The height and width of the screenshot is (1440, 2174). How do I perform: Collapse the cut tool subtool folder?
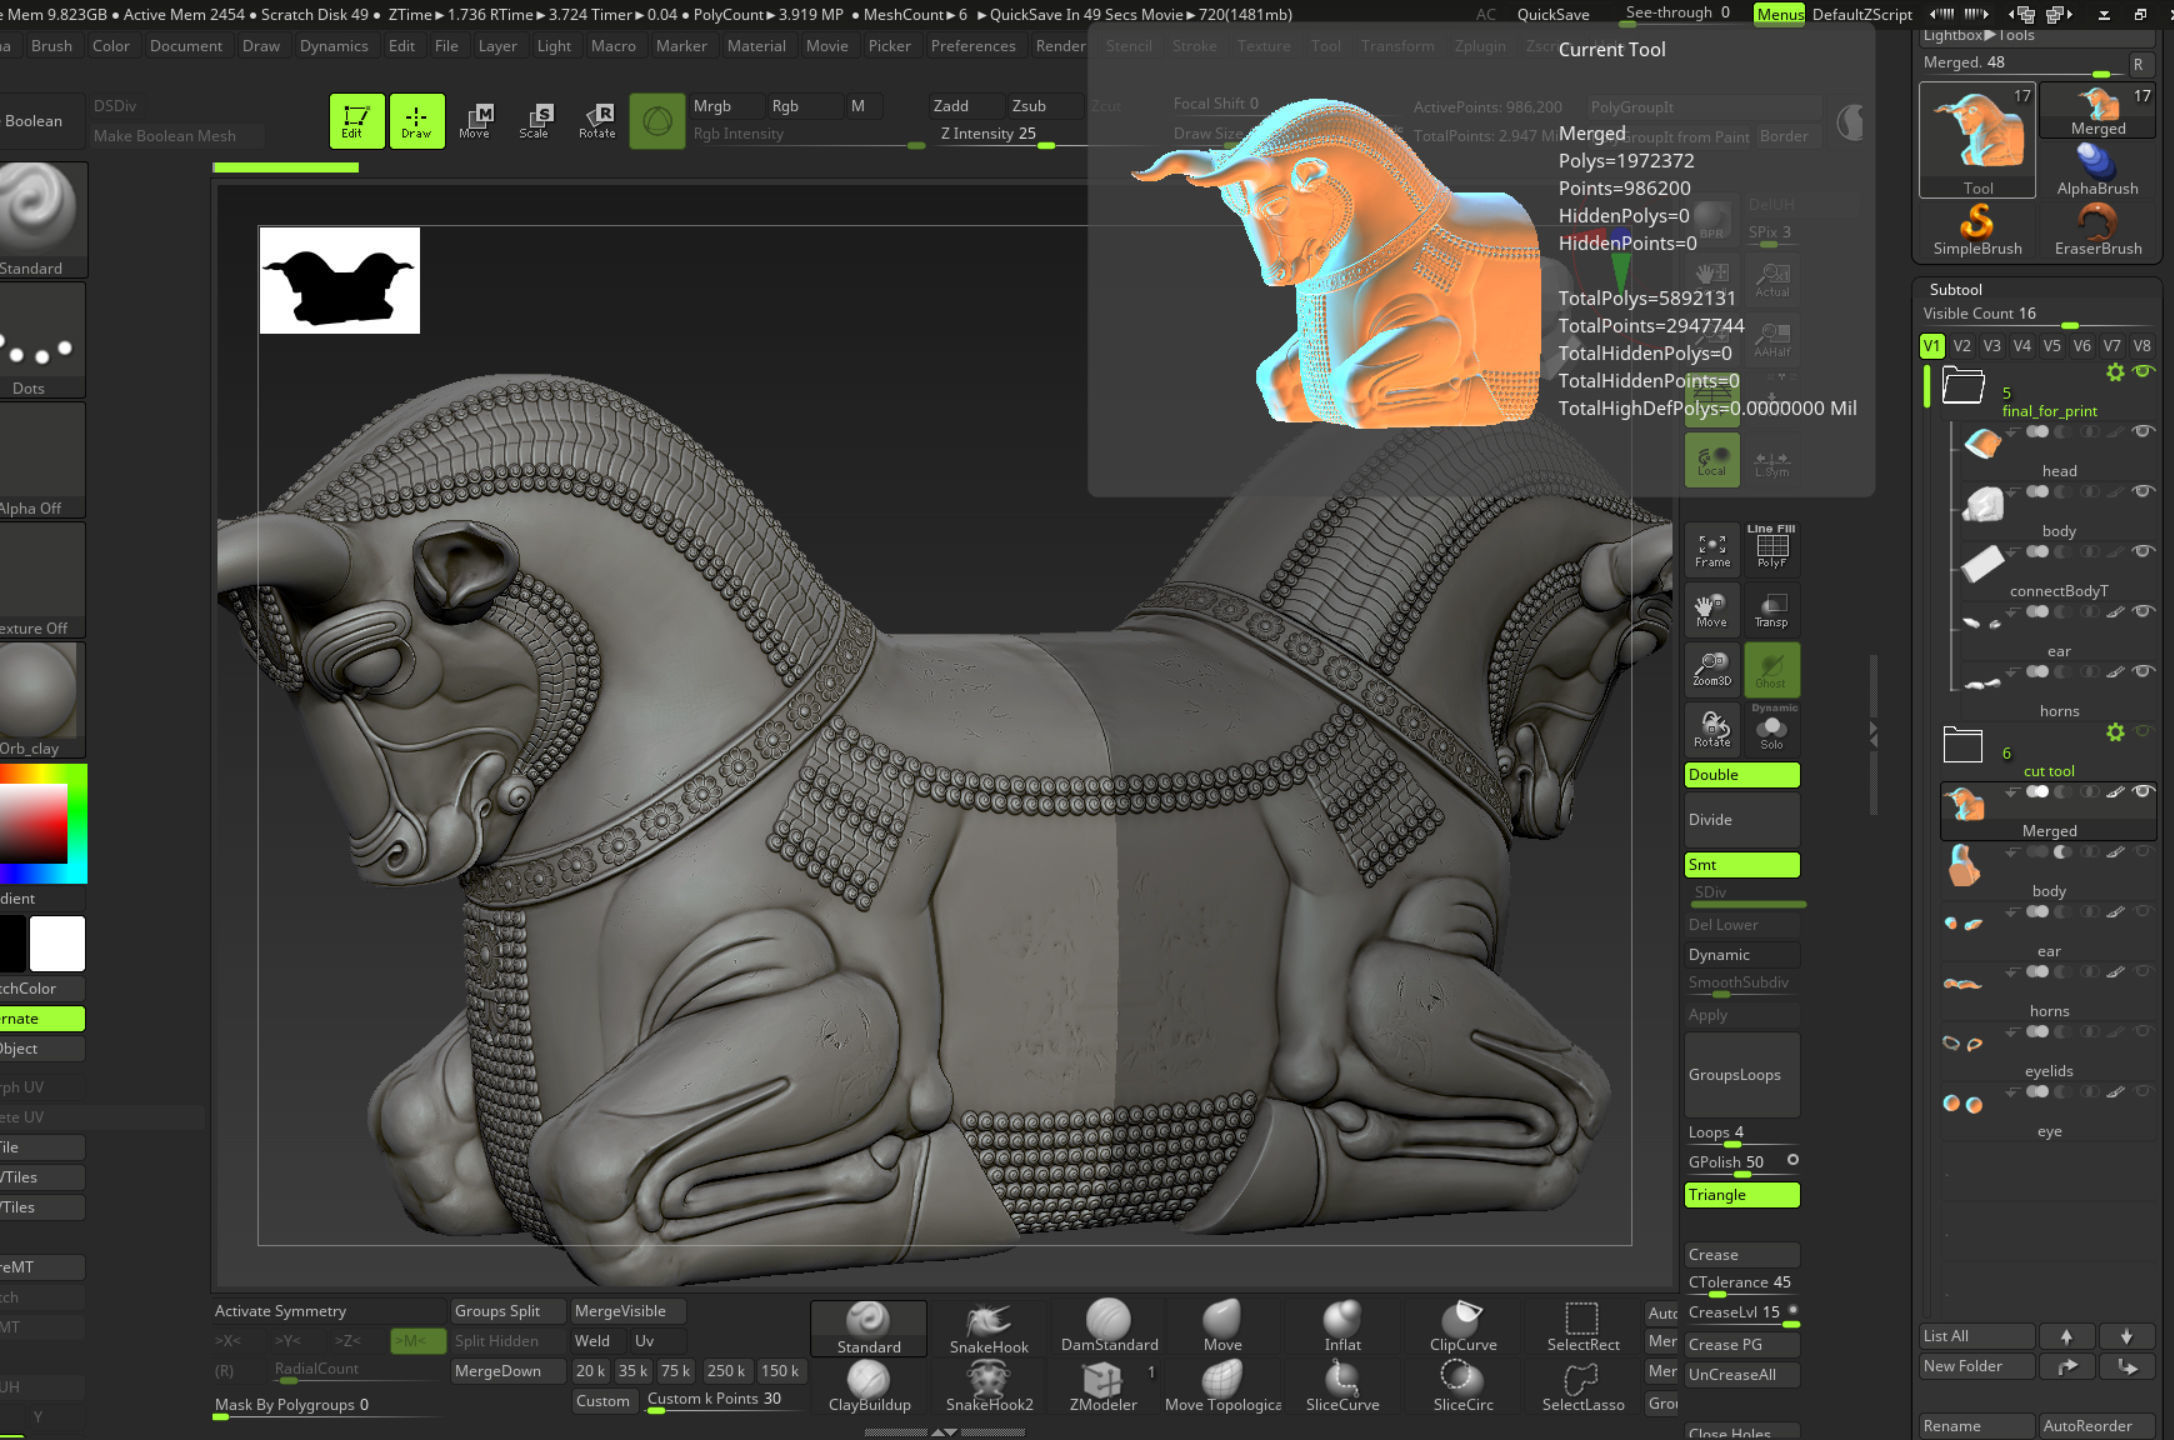[x=1962, y=744]
